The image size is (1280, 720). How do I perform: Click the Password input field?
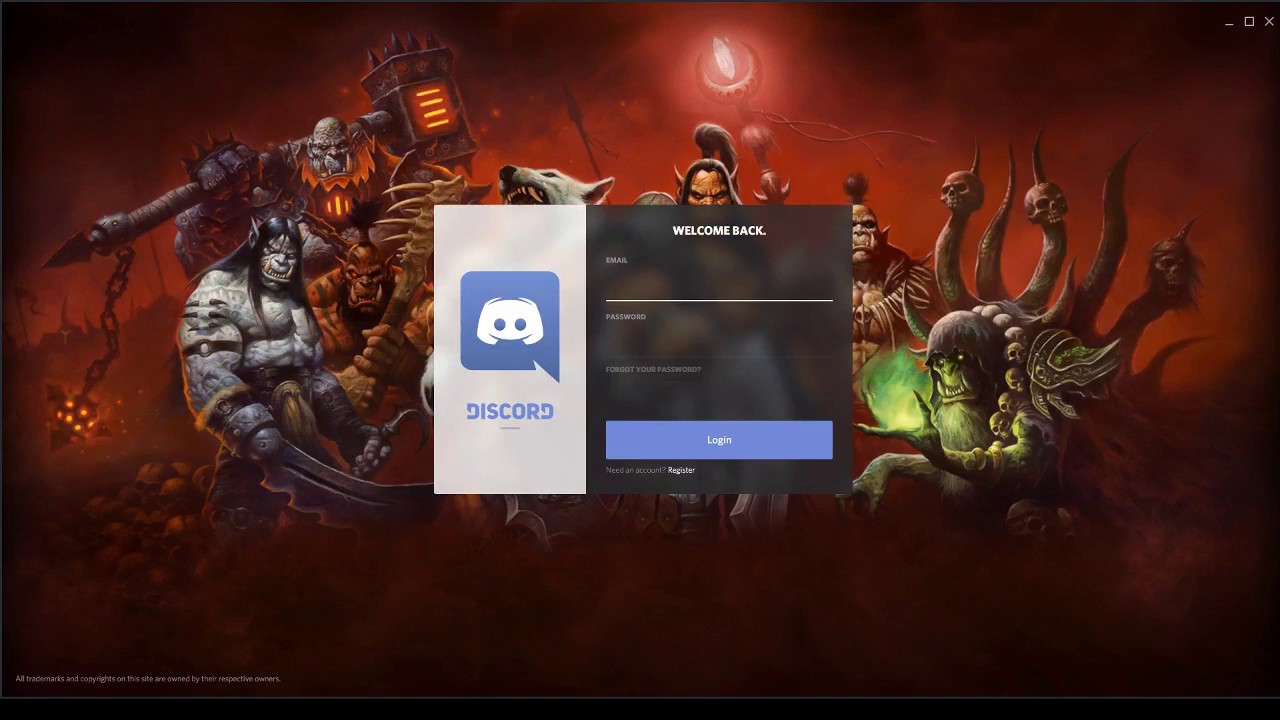719,341
